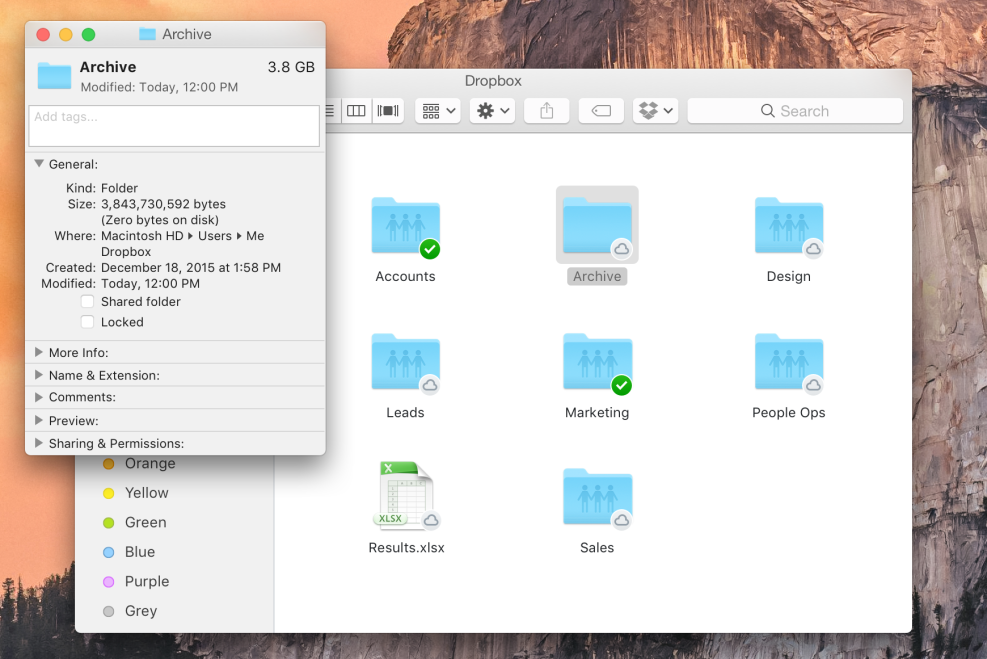Collapse the General section in Get Info

click(x=39, y=163)
